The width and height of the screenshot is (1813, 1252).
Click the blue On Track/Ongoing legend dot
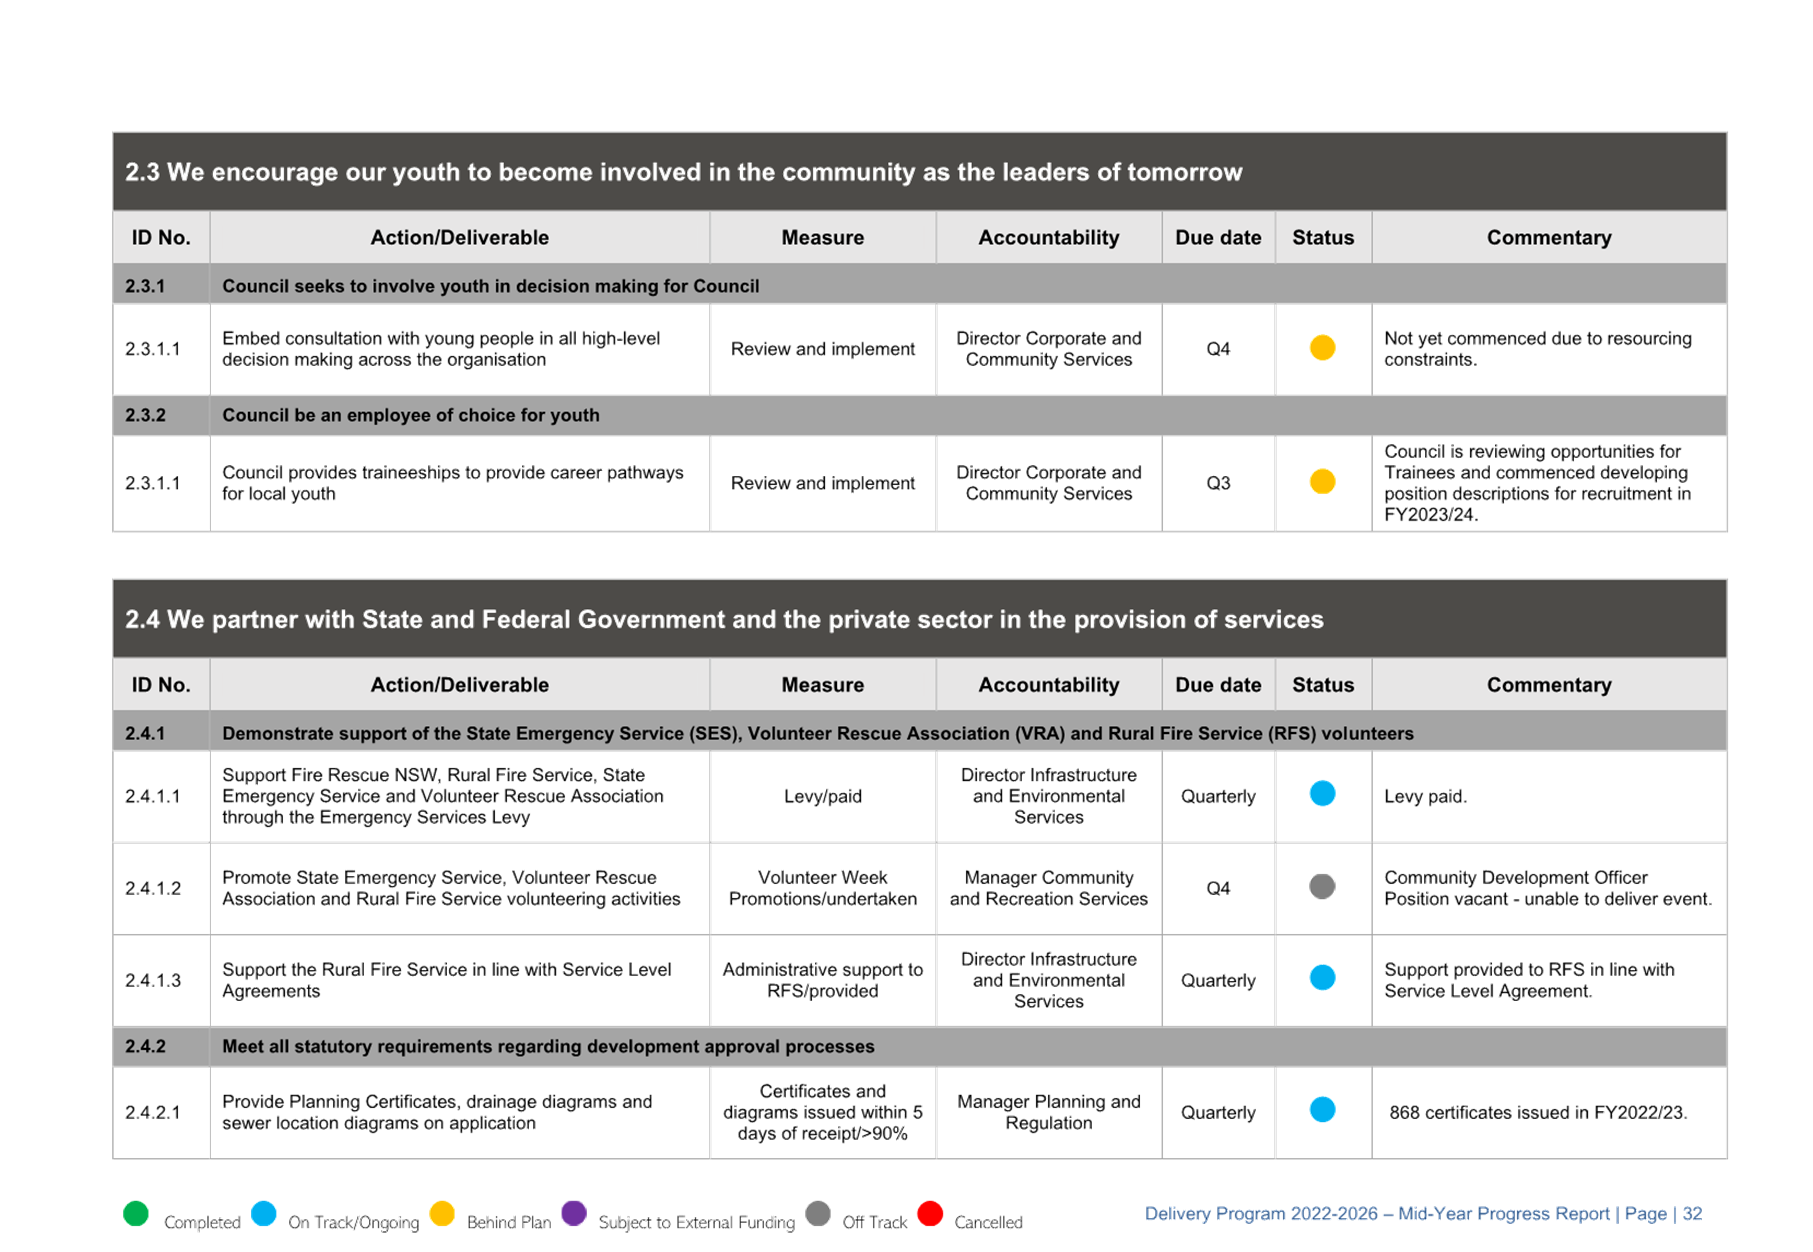pos(264,1214)
